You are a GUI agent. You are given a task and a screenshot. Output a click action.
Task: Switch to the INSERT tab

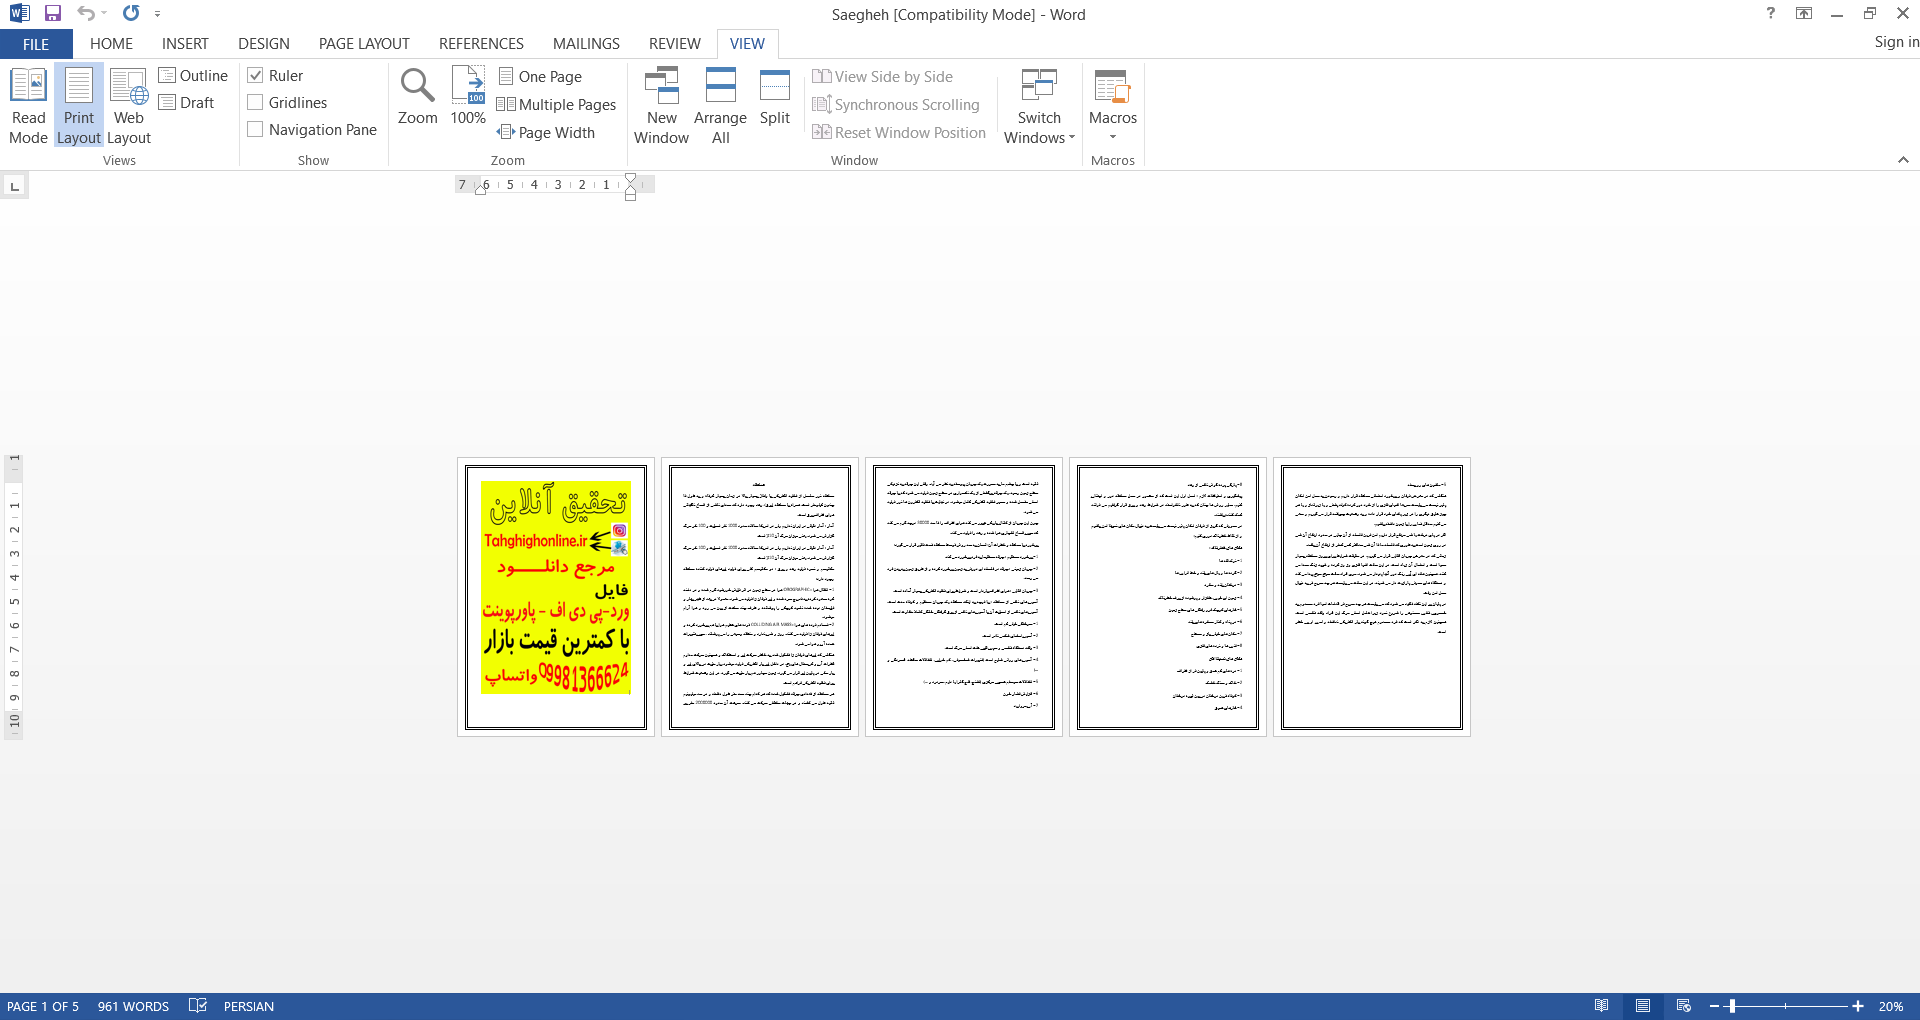pyautogui.click(x=185, y=44)
